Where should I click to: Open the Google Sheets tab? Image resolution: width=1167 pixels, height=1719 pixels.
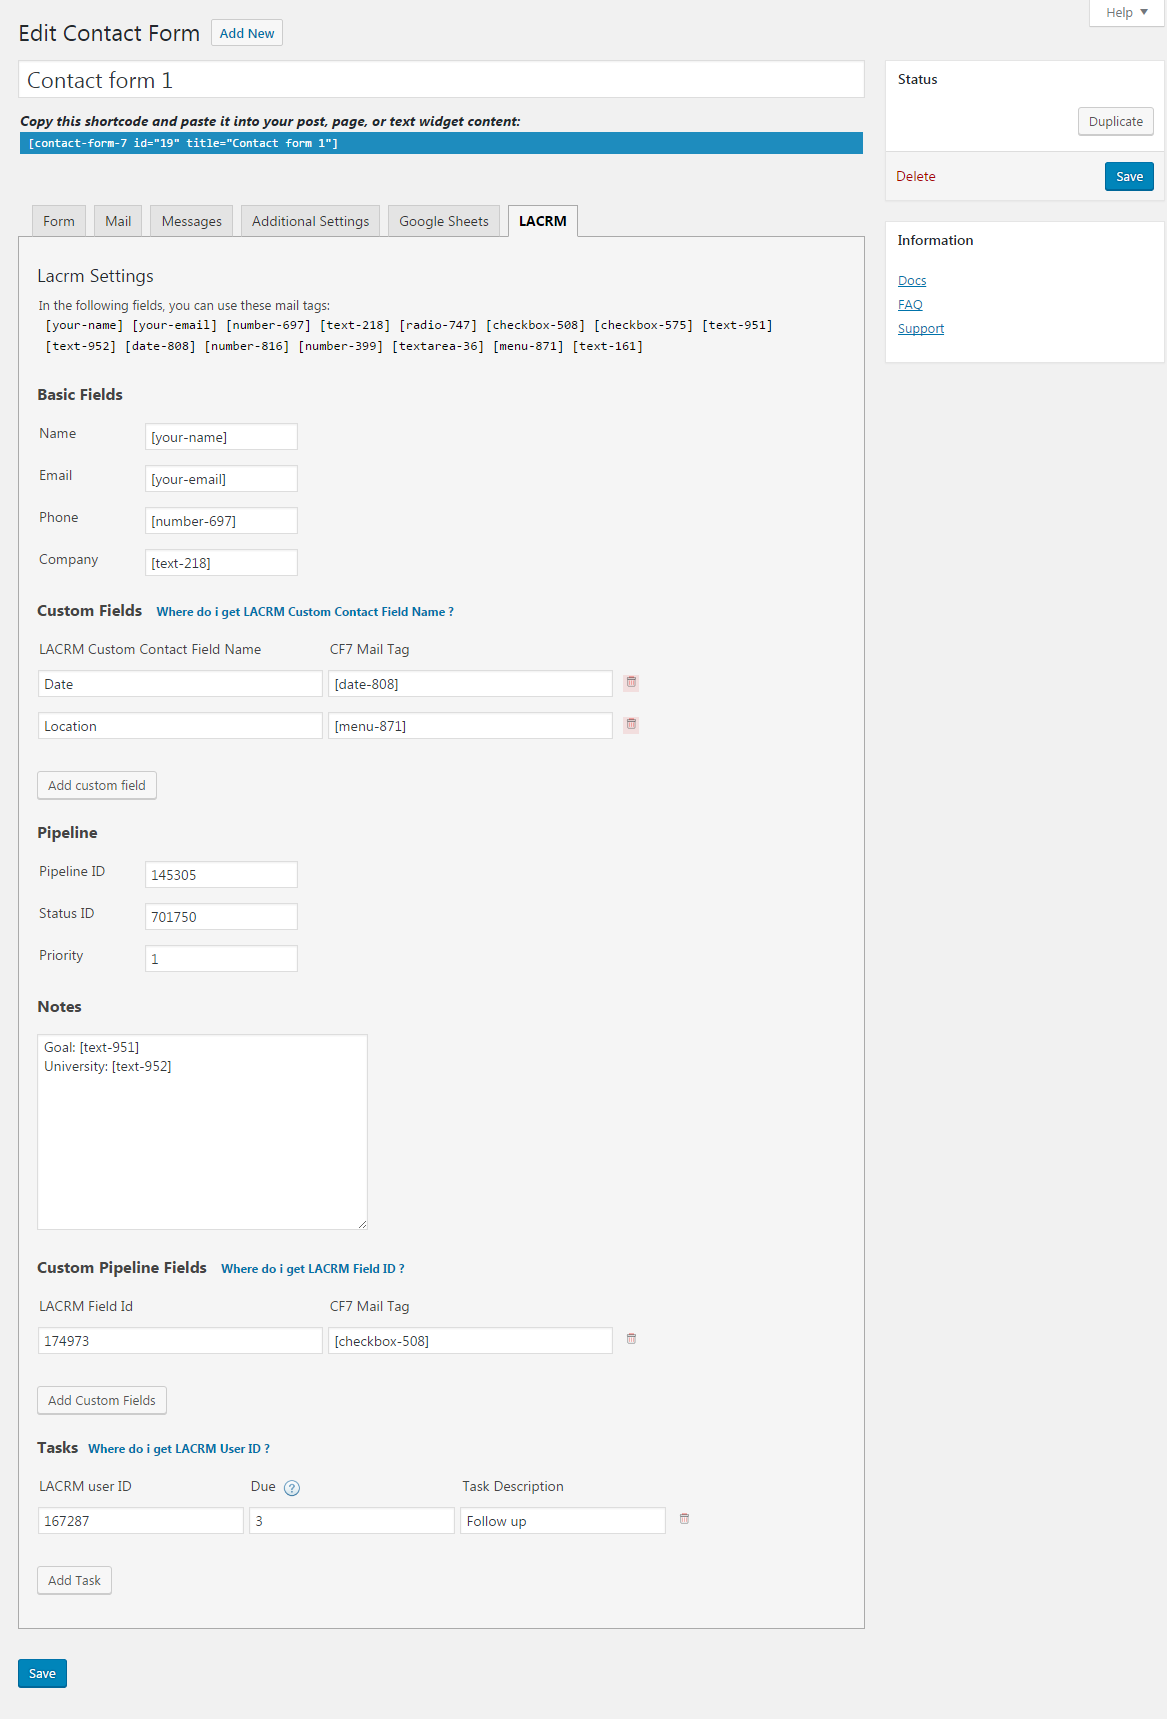click(444, 221)
